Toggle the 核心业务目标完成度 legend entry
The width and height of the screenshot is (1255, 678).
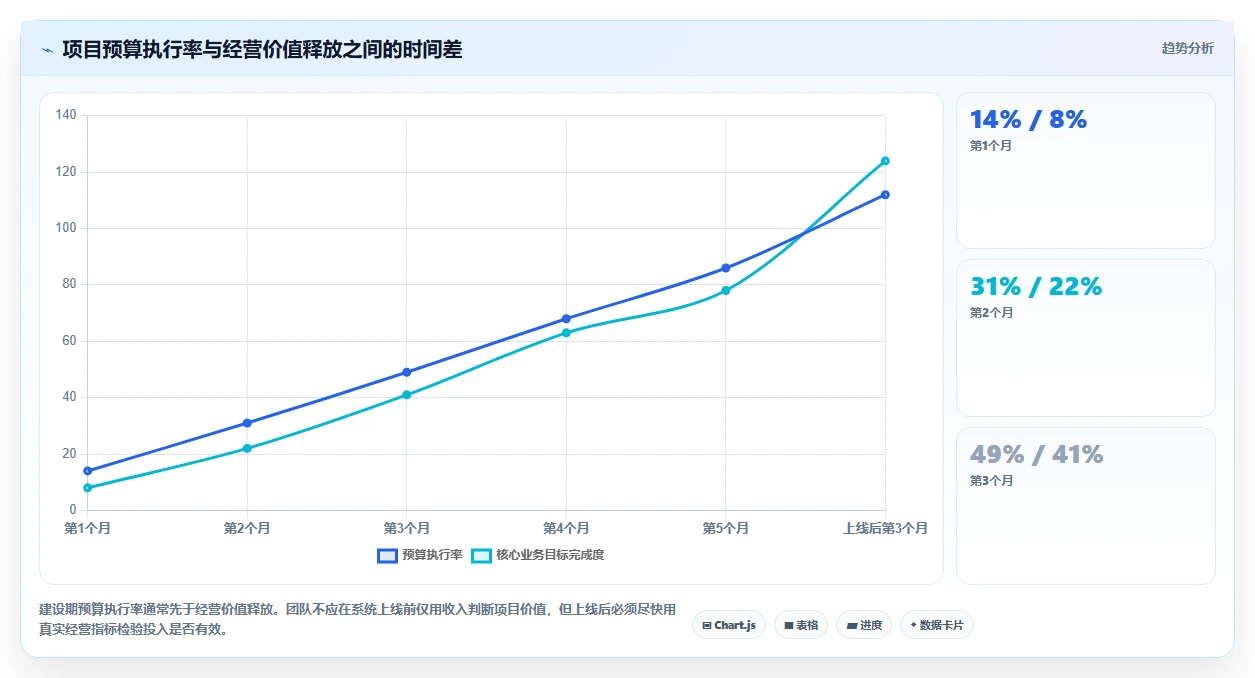(538, 555)
